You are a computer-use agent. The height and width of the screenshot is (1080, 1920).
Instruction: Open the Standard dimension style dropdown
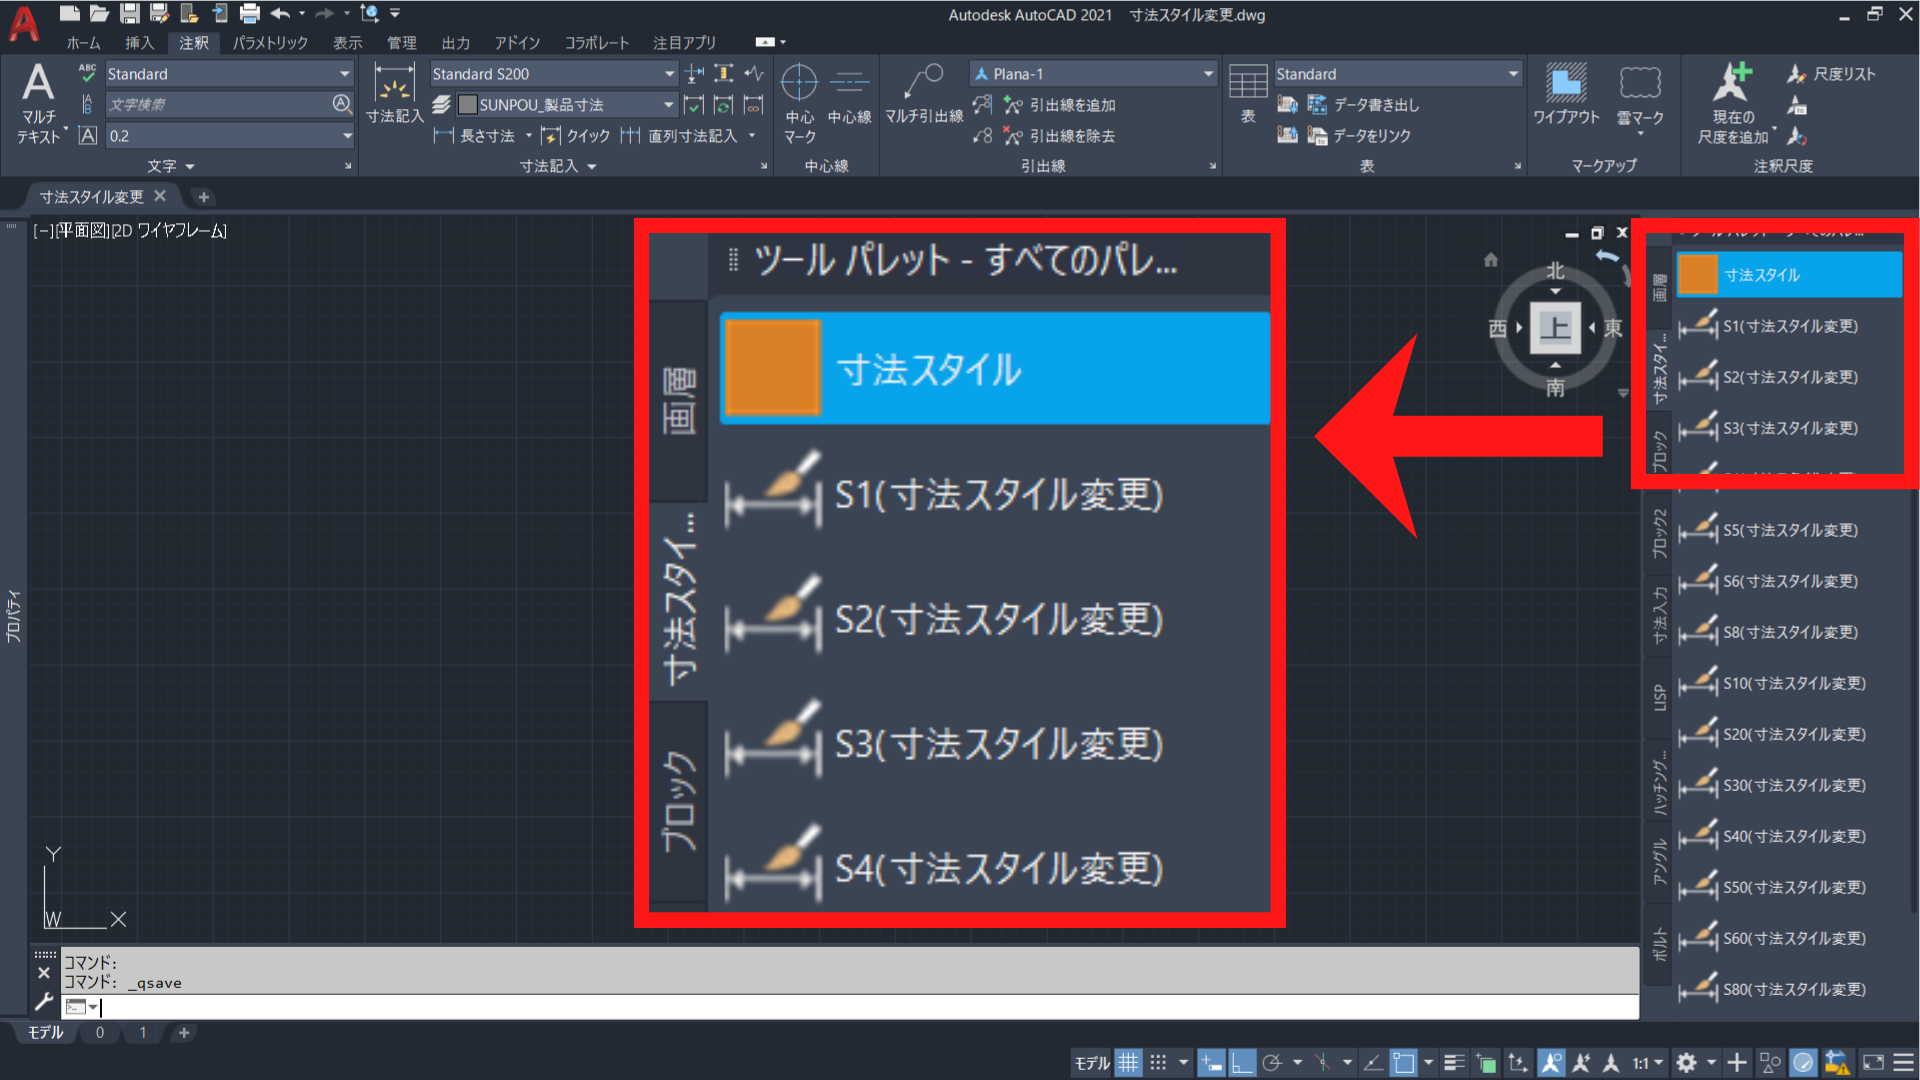point(668,73)
